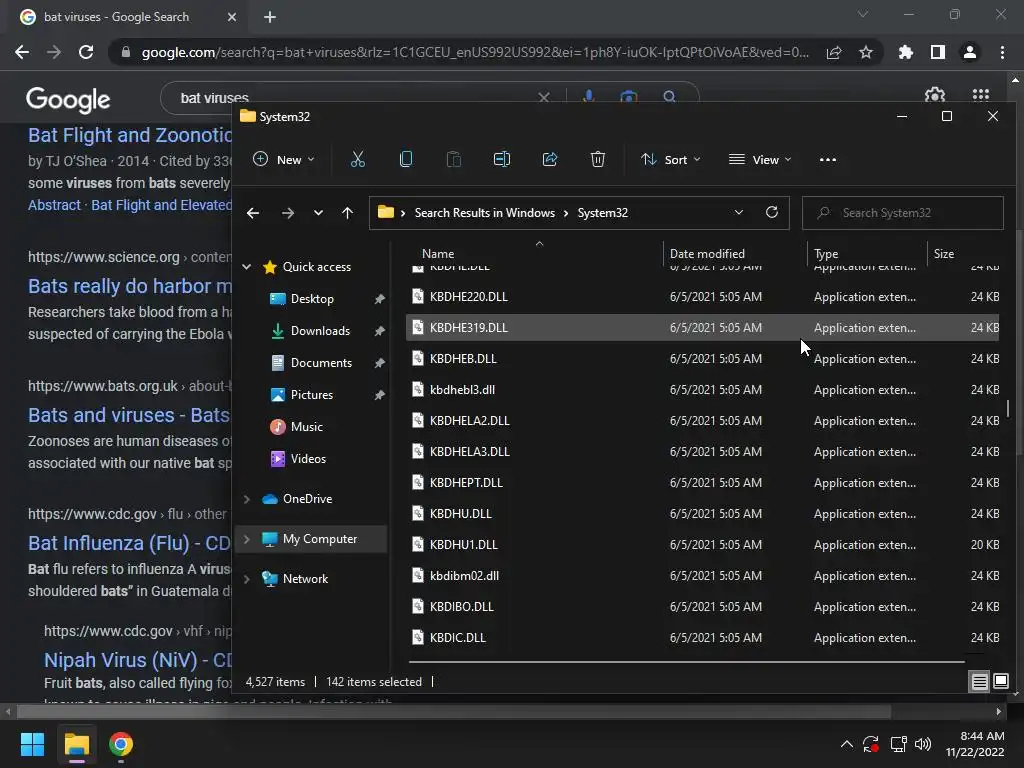Select the KBDHEB.DLL file
The image size is (1024, 768).
pyautogui.click(x=703, y=359)
